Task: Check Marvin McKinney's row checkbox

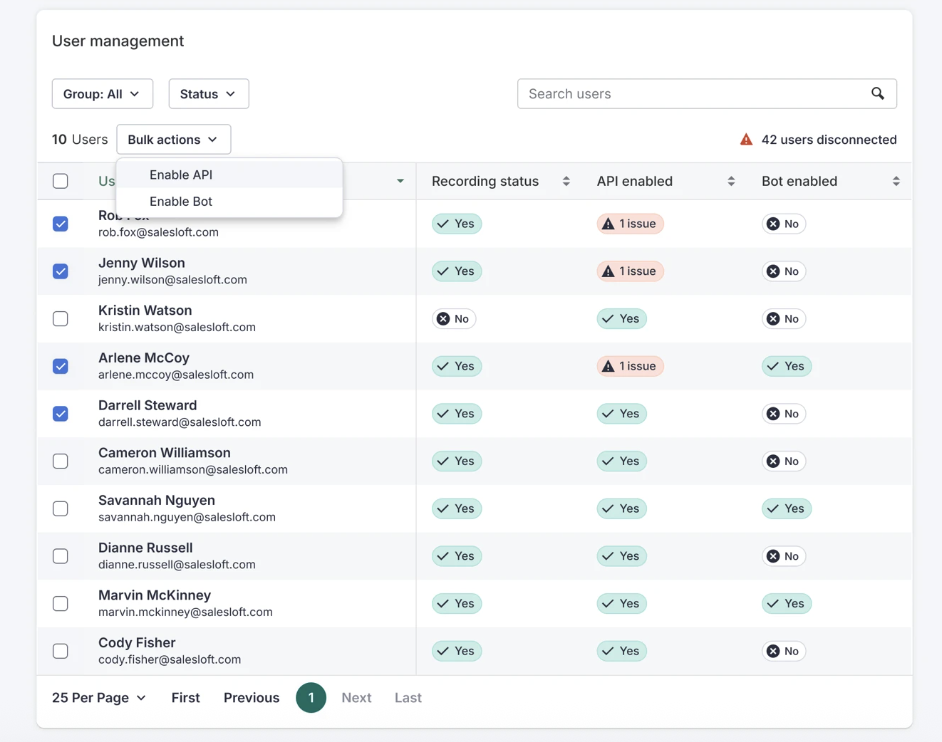Action: point(60,603)
